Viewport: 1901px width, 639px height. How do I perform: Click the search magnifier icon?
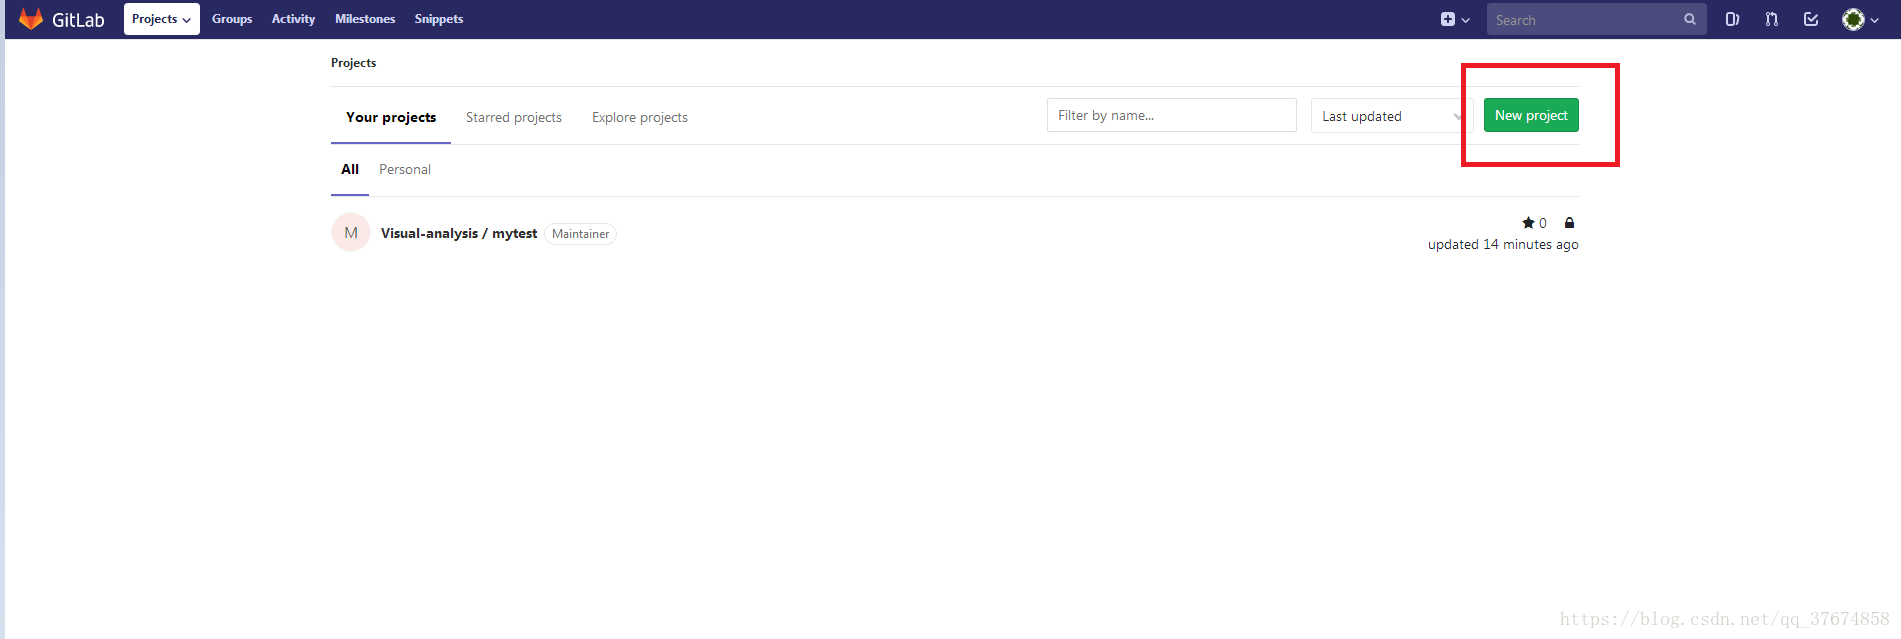pos(1689,19)
